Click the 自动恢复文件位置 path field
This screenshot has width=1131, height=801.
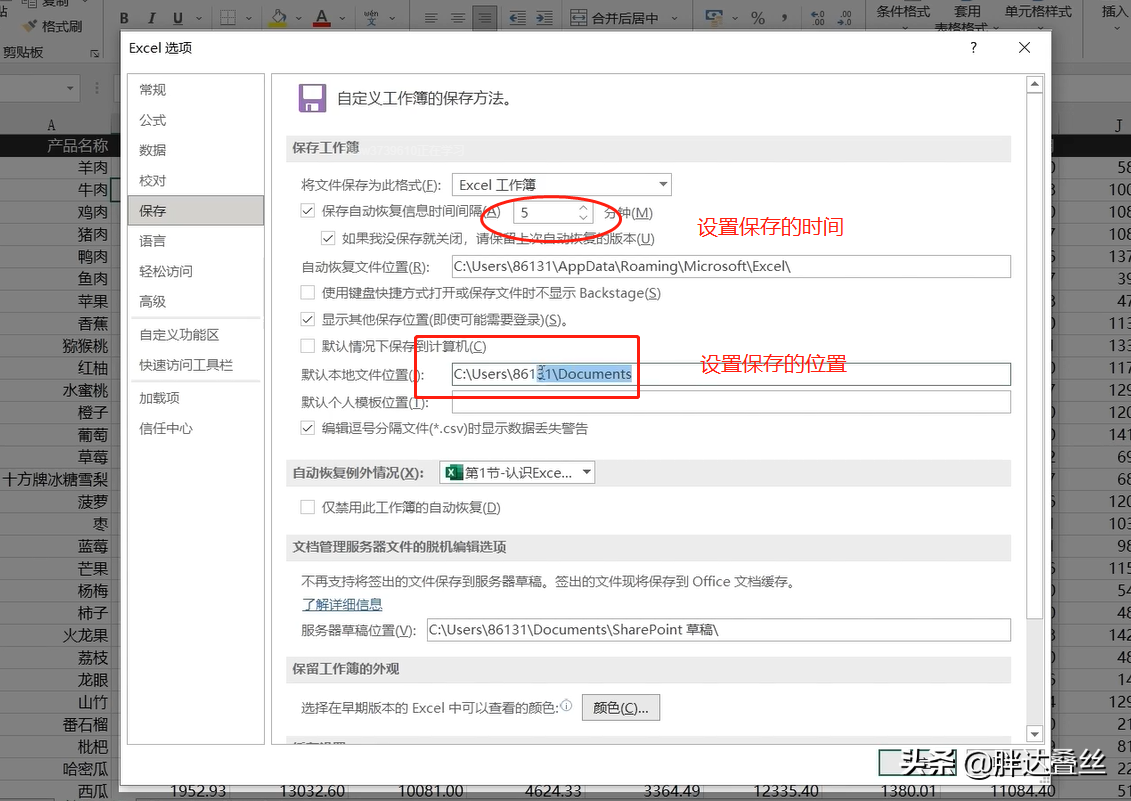pyautogui.click(x=731, y=266)
